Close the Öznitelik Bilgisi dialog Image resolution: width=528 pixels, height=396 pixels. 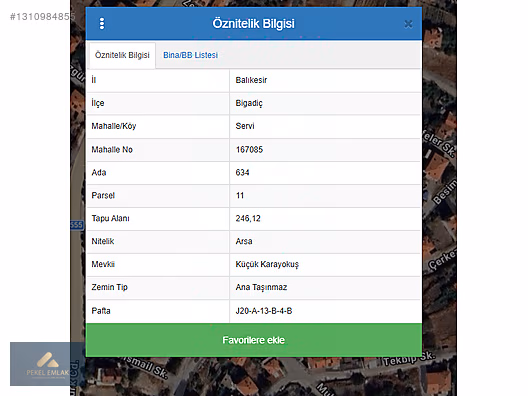(x=408, y=24)
